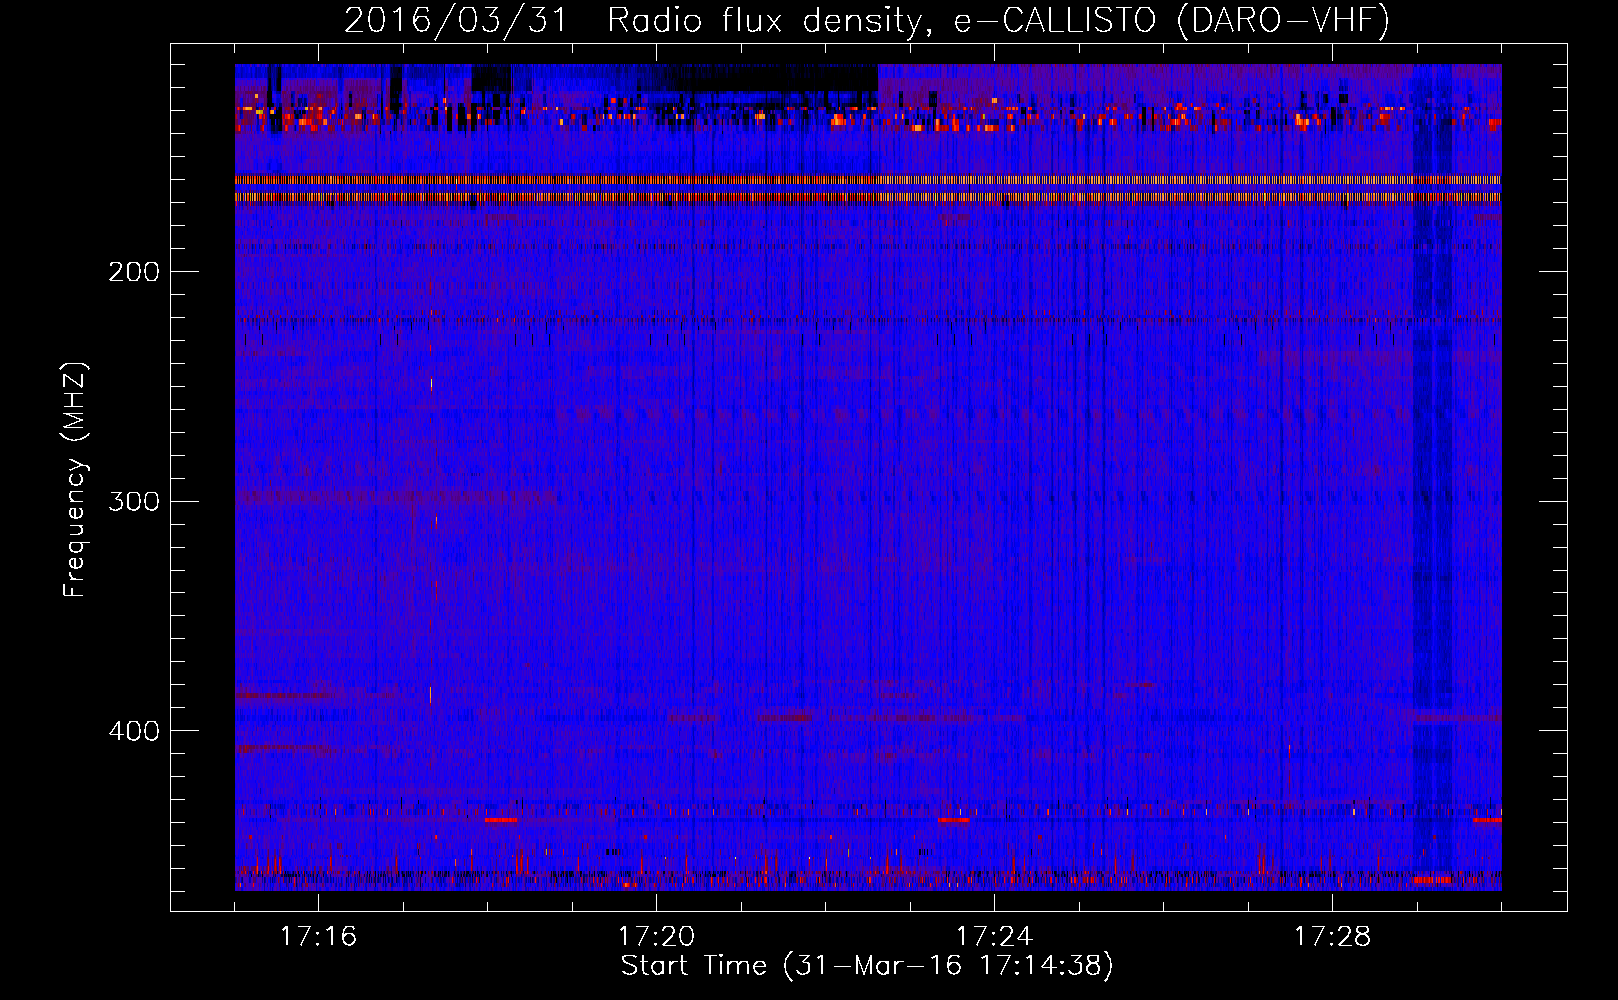Click the plot title '2016/03/31 Radio flux density'

pyautogui.click(x=867, y=21)
